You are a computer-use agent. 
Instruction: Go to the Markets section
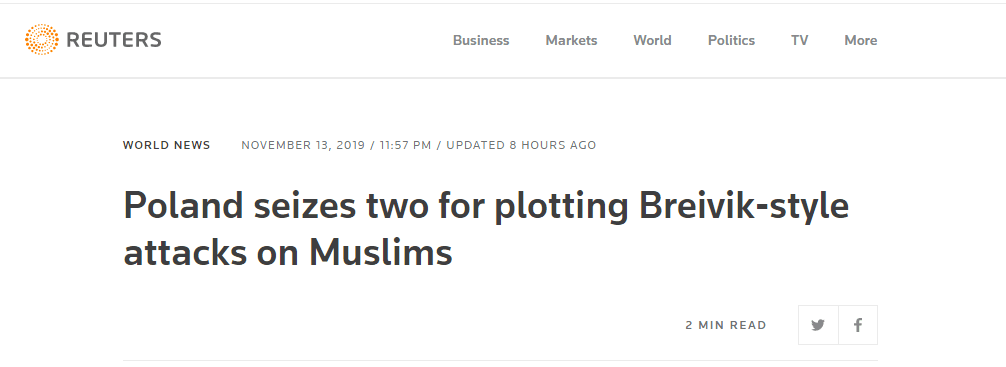571,40
